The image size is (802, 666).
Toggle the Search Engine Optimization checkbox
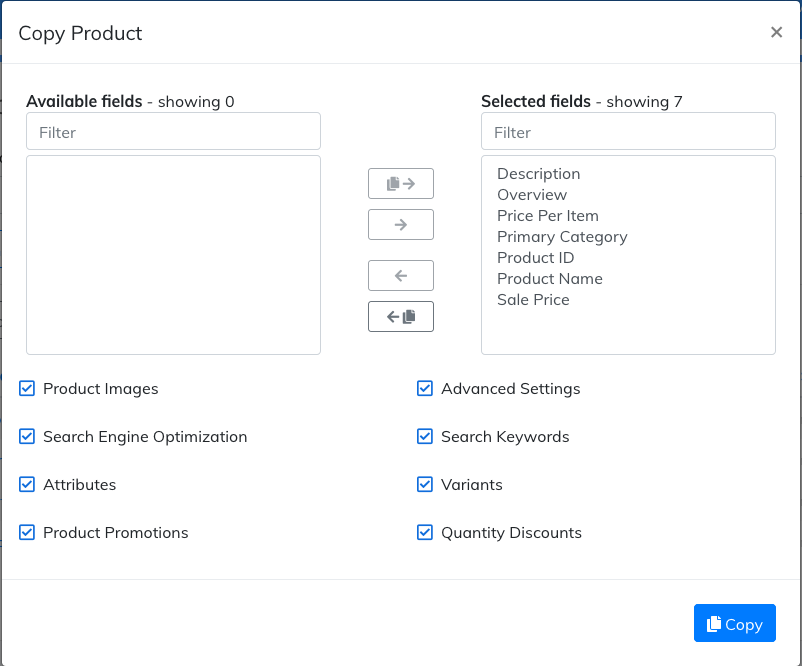pyautogui.click(x=27, y=437)
